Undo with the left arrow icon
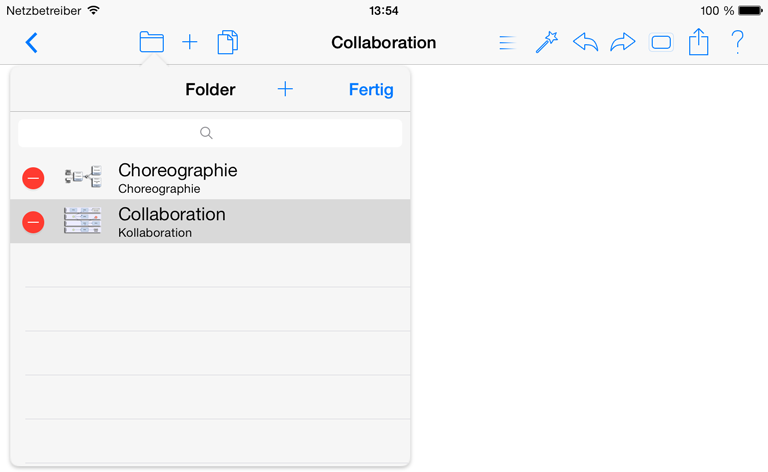 coord(585,42)
